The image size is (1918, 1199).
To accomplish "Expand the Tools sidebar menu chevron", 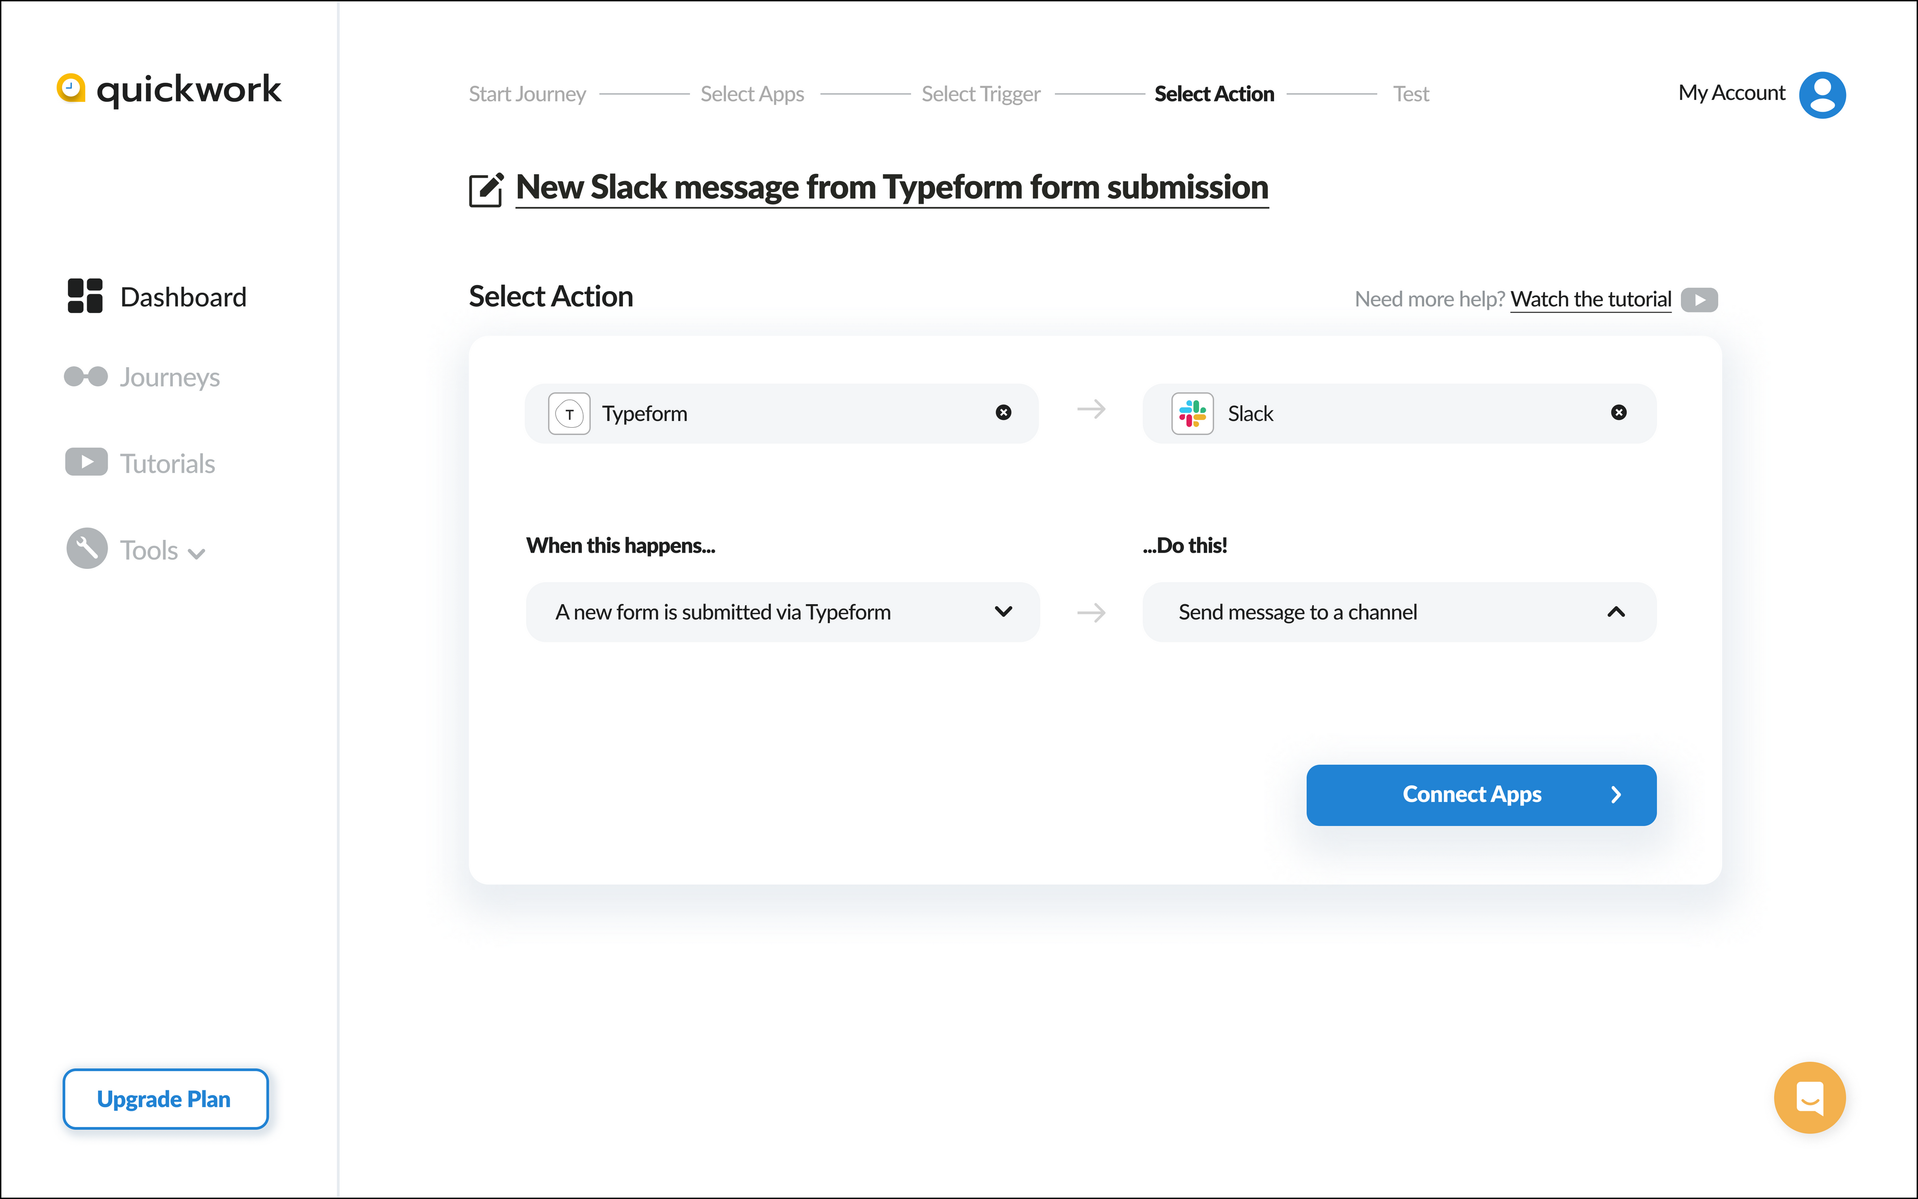I will [x=197, y=553].
